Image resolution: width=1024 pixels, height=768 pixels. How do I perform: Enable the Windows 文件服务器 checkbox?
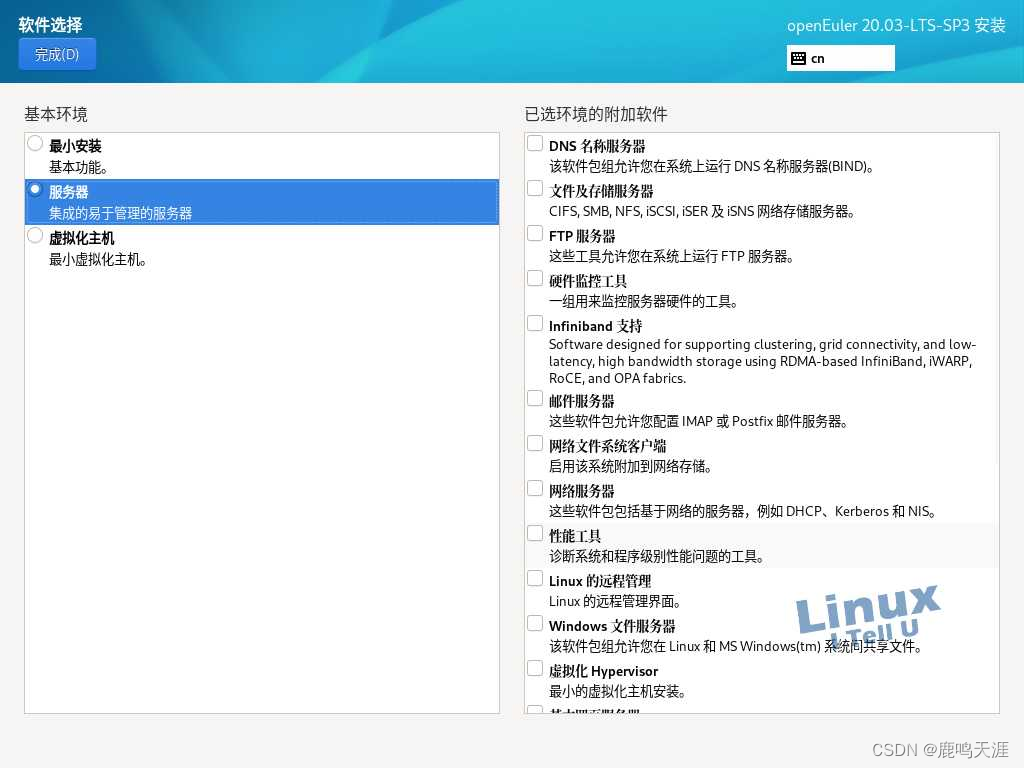[x=535, y=624]
